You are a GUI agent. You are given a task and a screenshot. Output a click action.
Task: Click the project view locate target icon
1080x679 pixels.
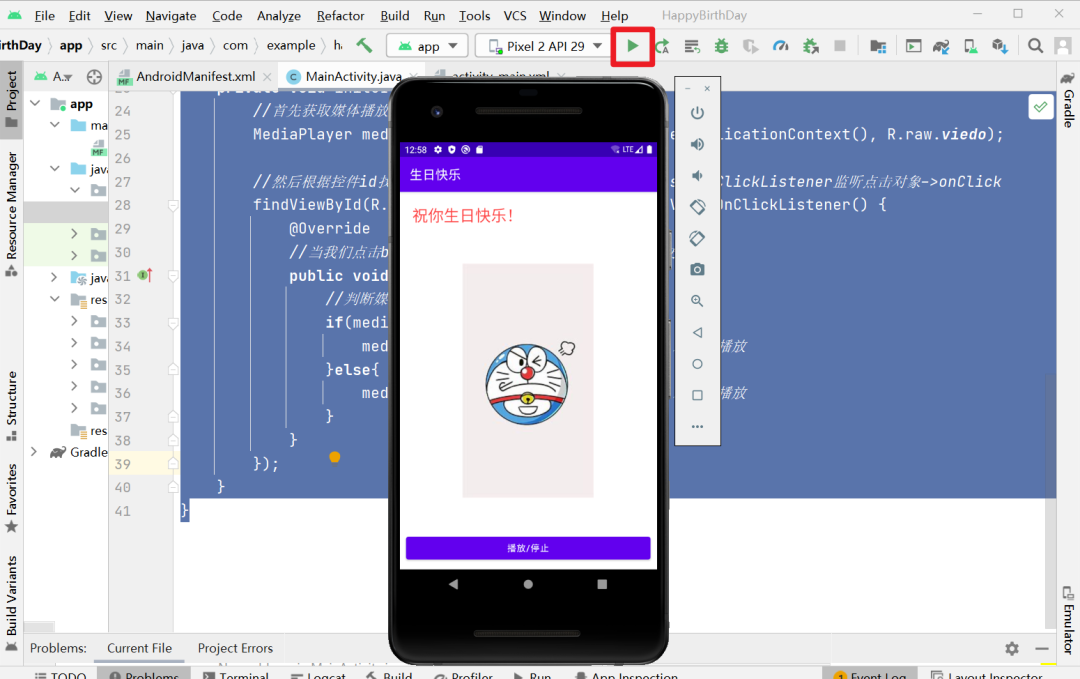[94, 76]
